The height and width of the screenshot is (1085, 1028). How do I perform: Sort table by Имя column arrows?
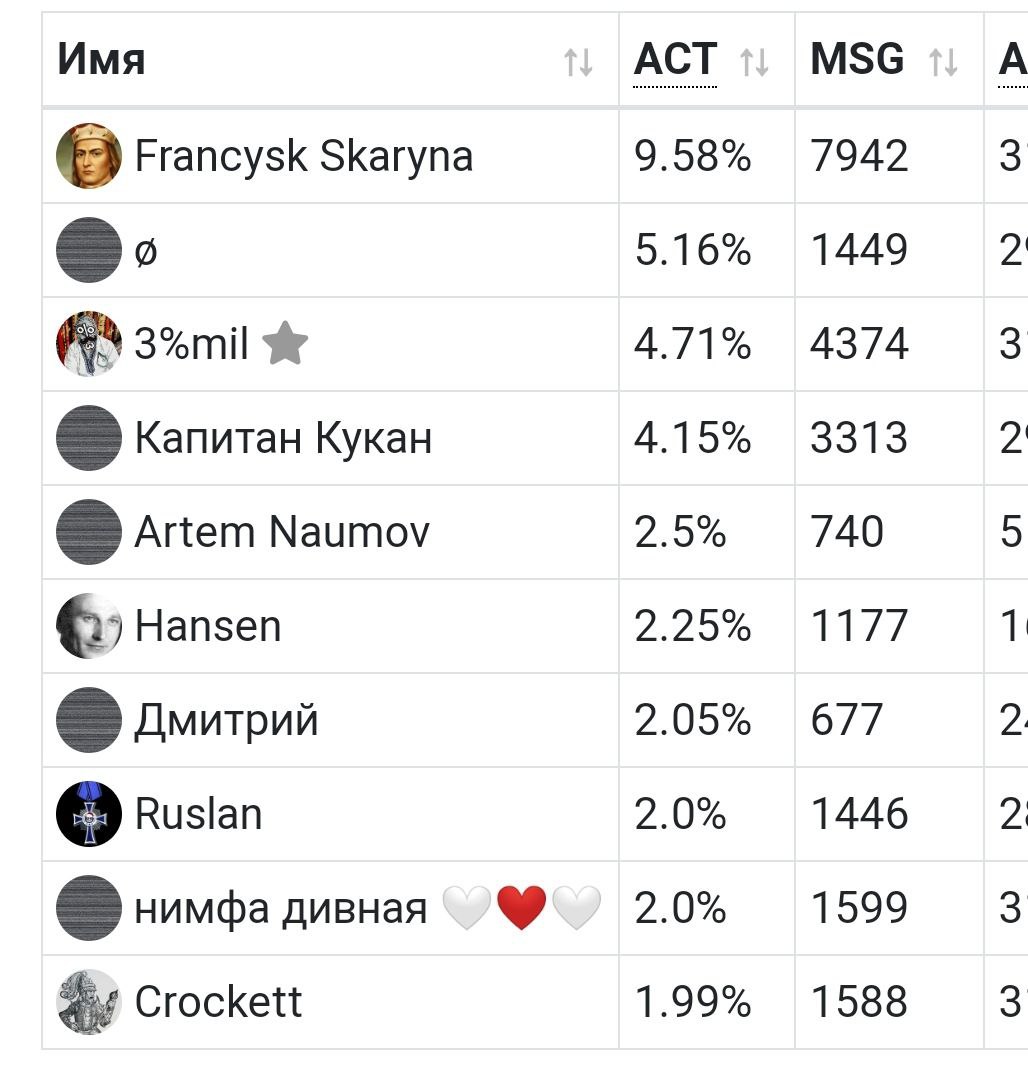pyautogui.click(x=578, y=62)
